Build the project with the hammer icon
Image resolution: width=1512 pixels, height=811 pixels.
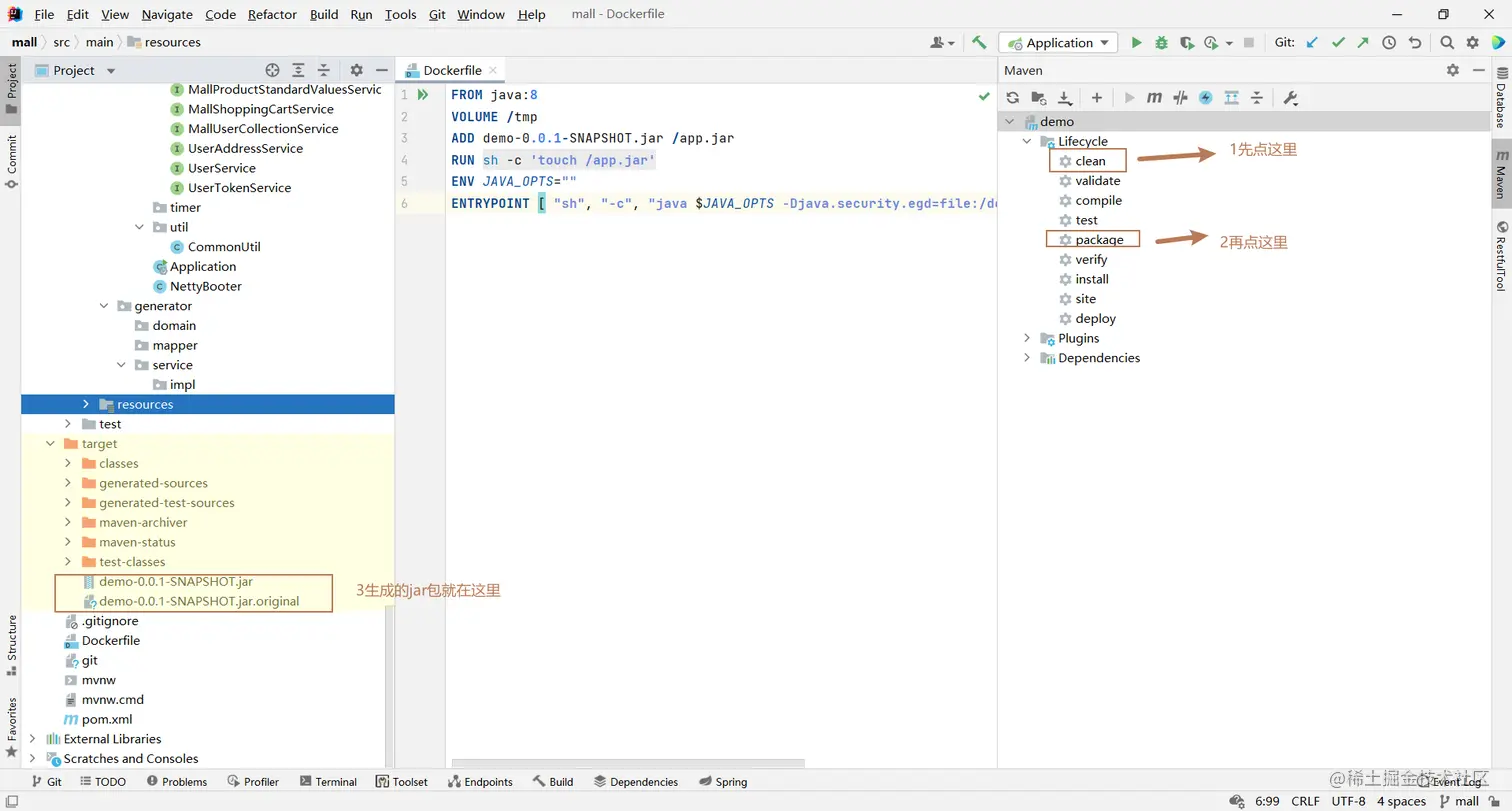click(979, 43)
